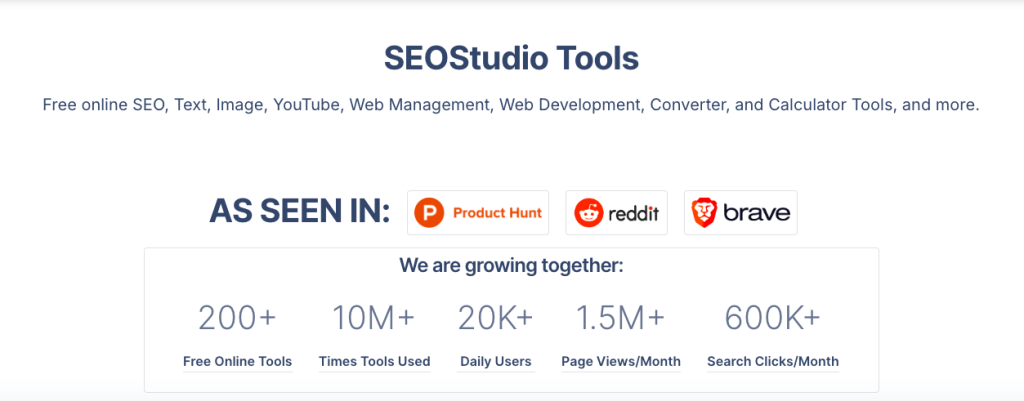Image resolution: width=1024 pixels, height=401 pixels.
Task: Click the Times Tools Used label
Action: coord(374,361)
